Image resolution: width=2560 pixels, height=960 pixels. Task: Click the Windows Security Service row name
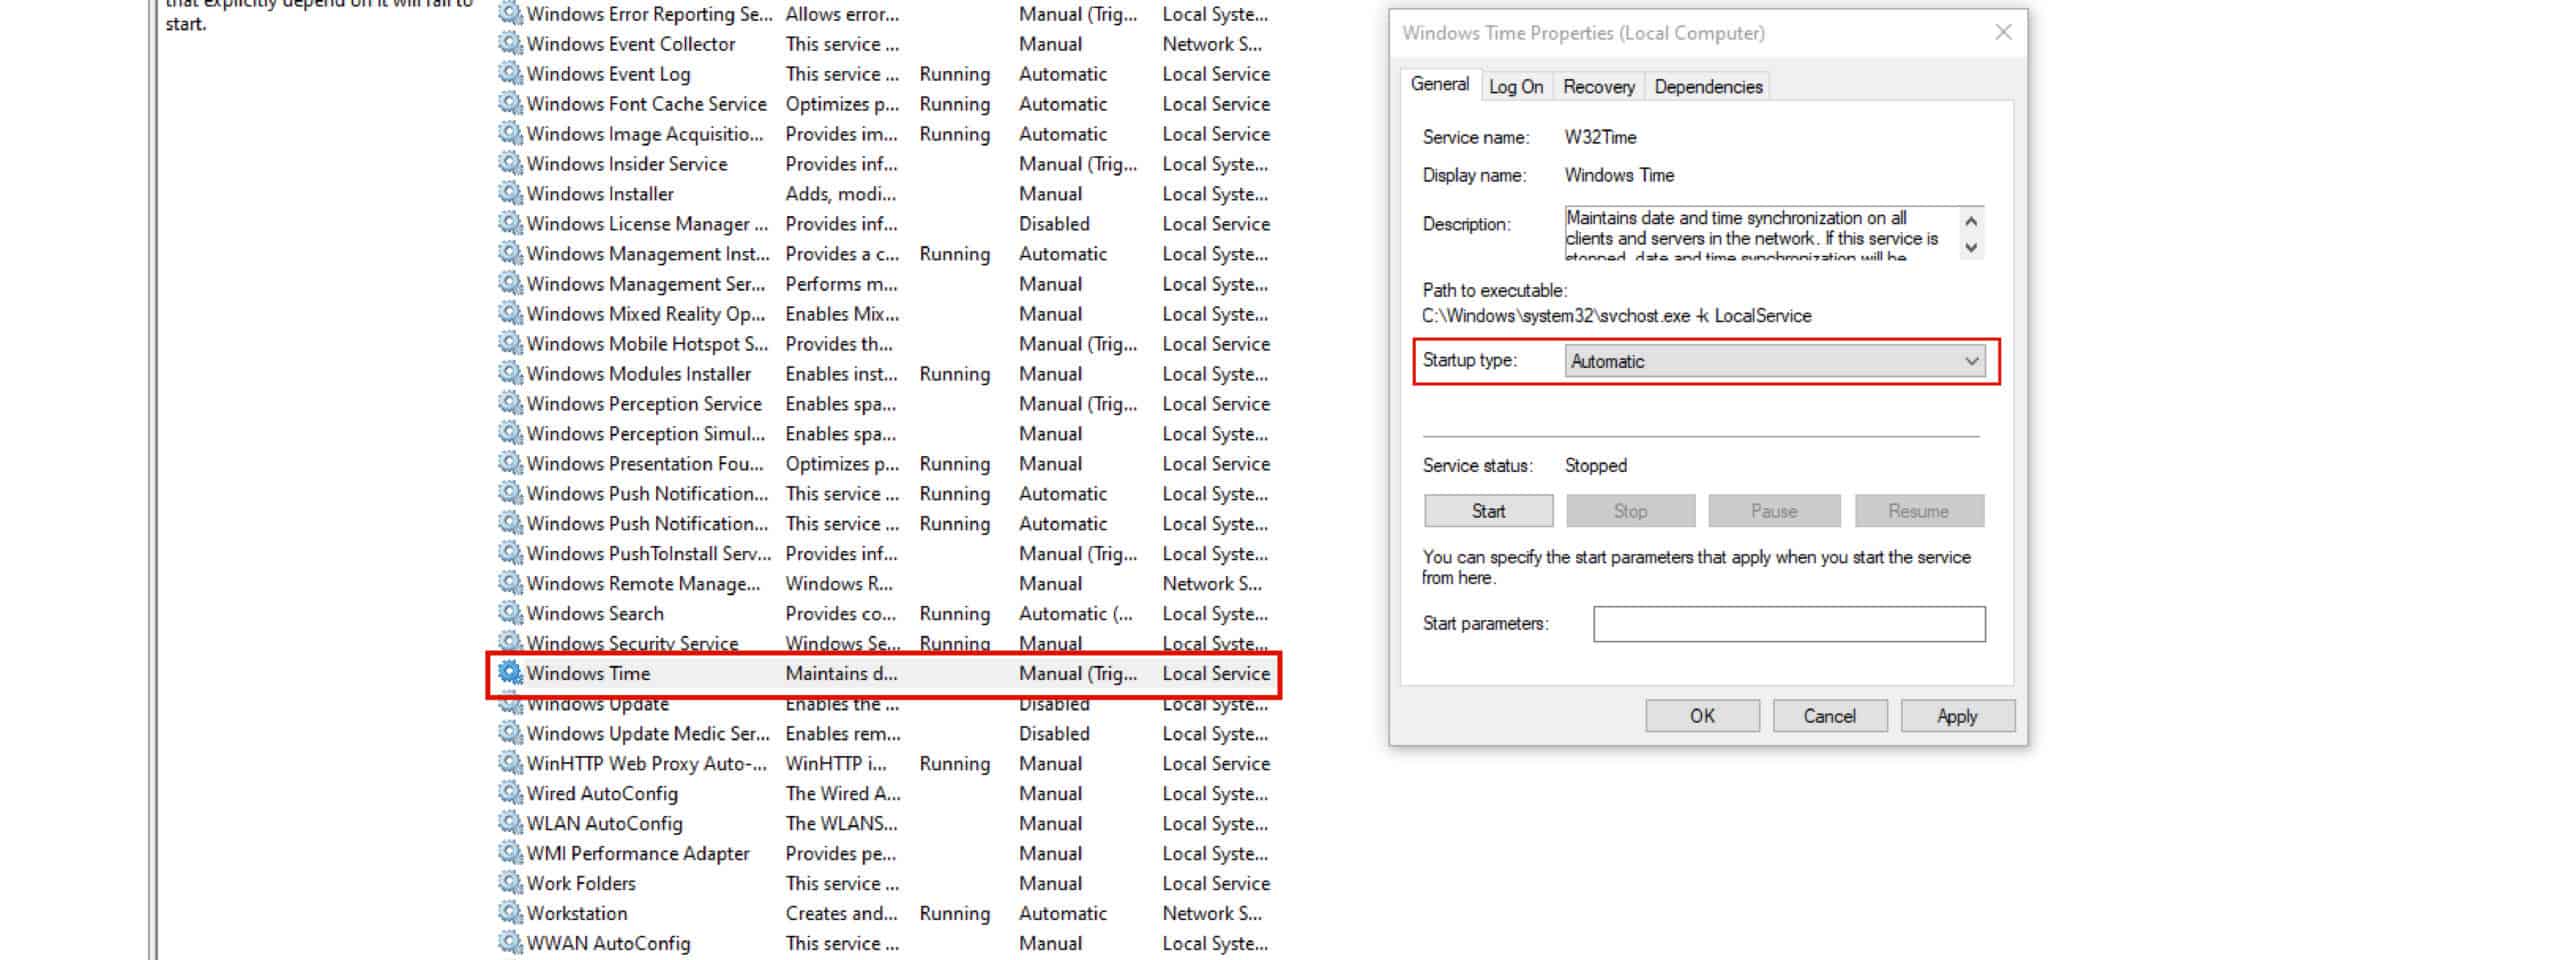pyautogui.click(x=632, y=643)
